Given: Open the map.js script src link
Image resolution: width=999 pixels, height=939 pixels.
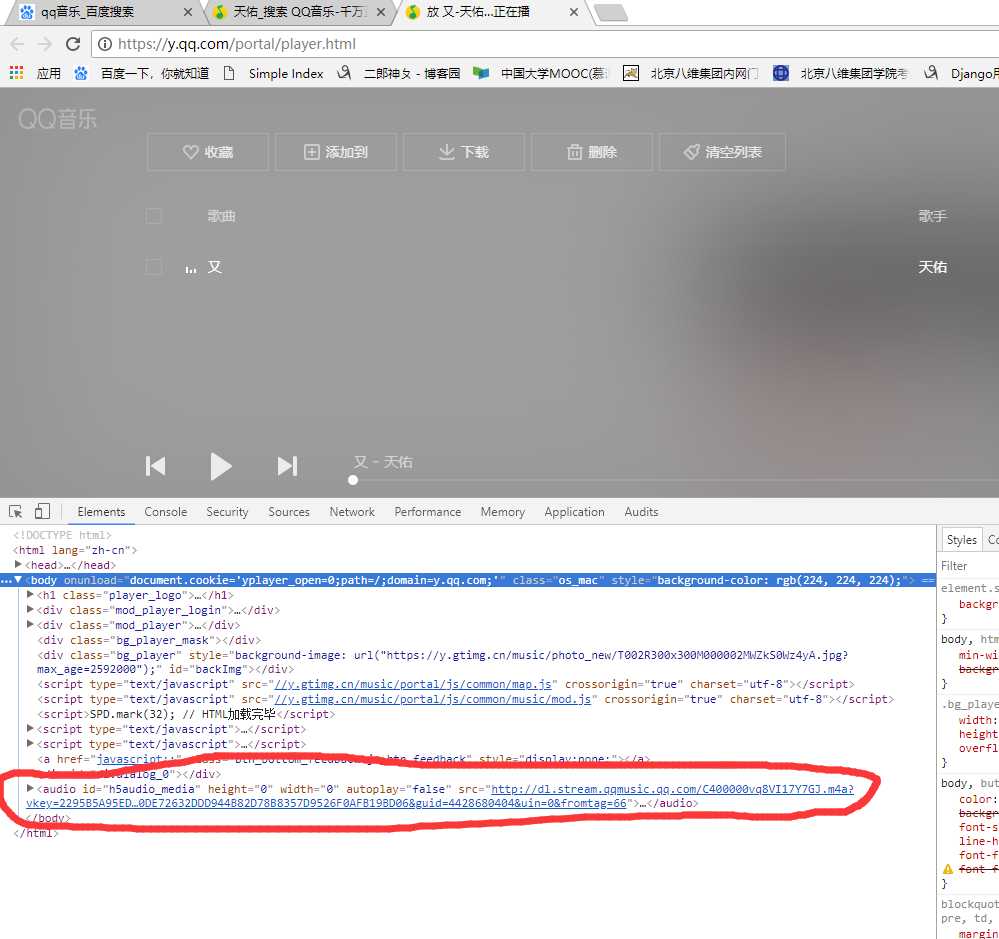Looking at the screenshot, I should click(413, 684).
